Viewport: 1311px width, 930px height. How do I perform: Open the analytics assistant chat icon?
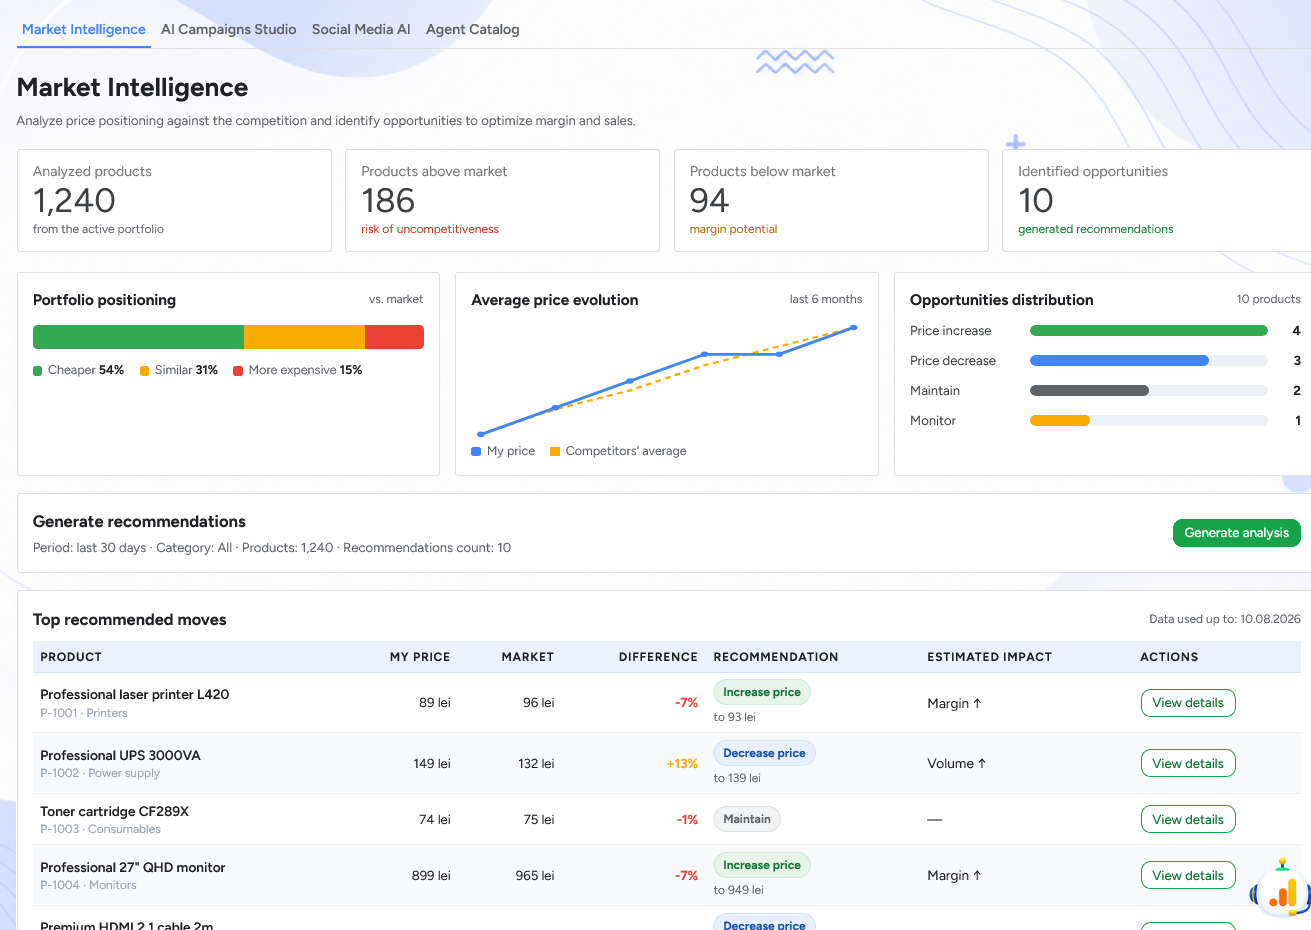coord(1280,888)
